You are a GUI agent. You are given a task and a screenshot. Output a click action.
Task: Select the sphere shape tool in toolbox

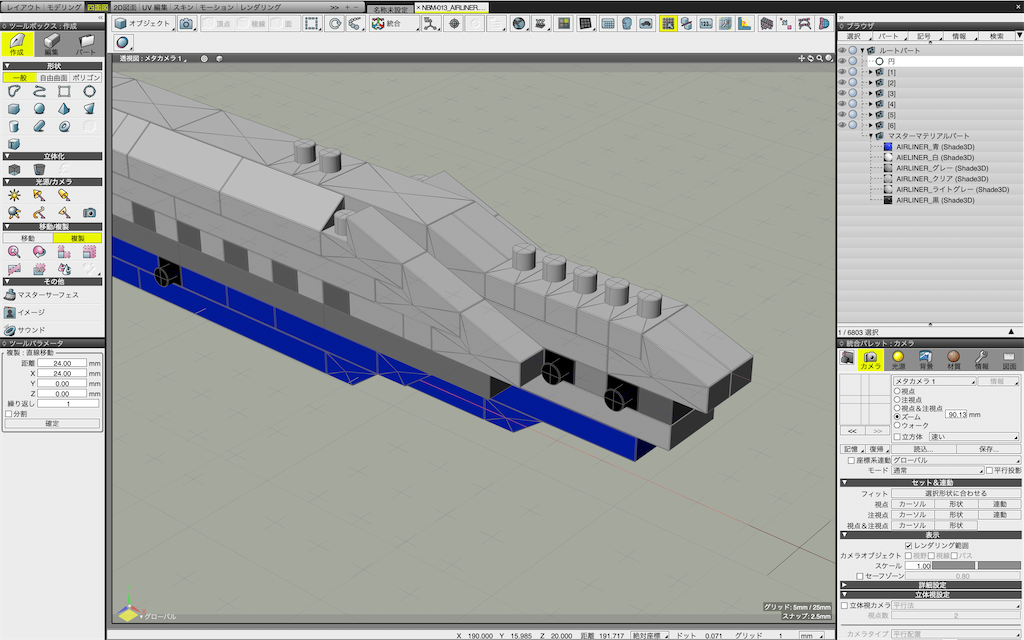tap(39, 108)
